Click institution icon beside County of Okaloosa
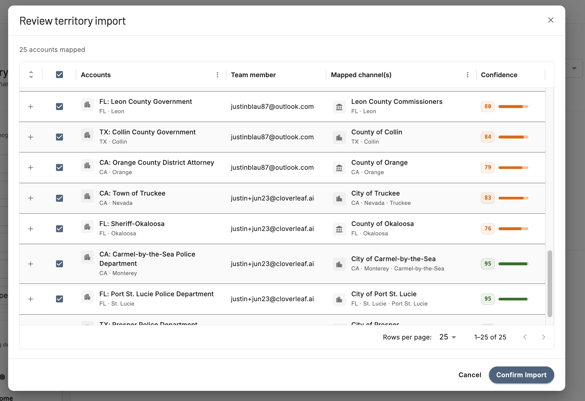Viewport: 585px width, 401px height. pyautogui.click(x=339, y=229)
